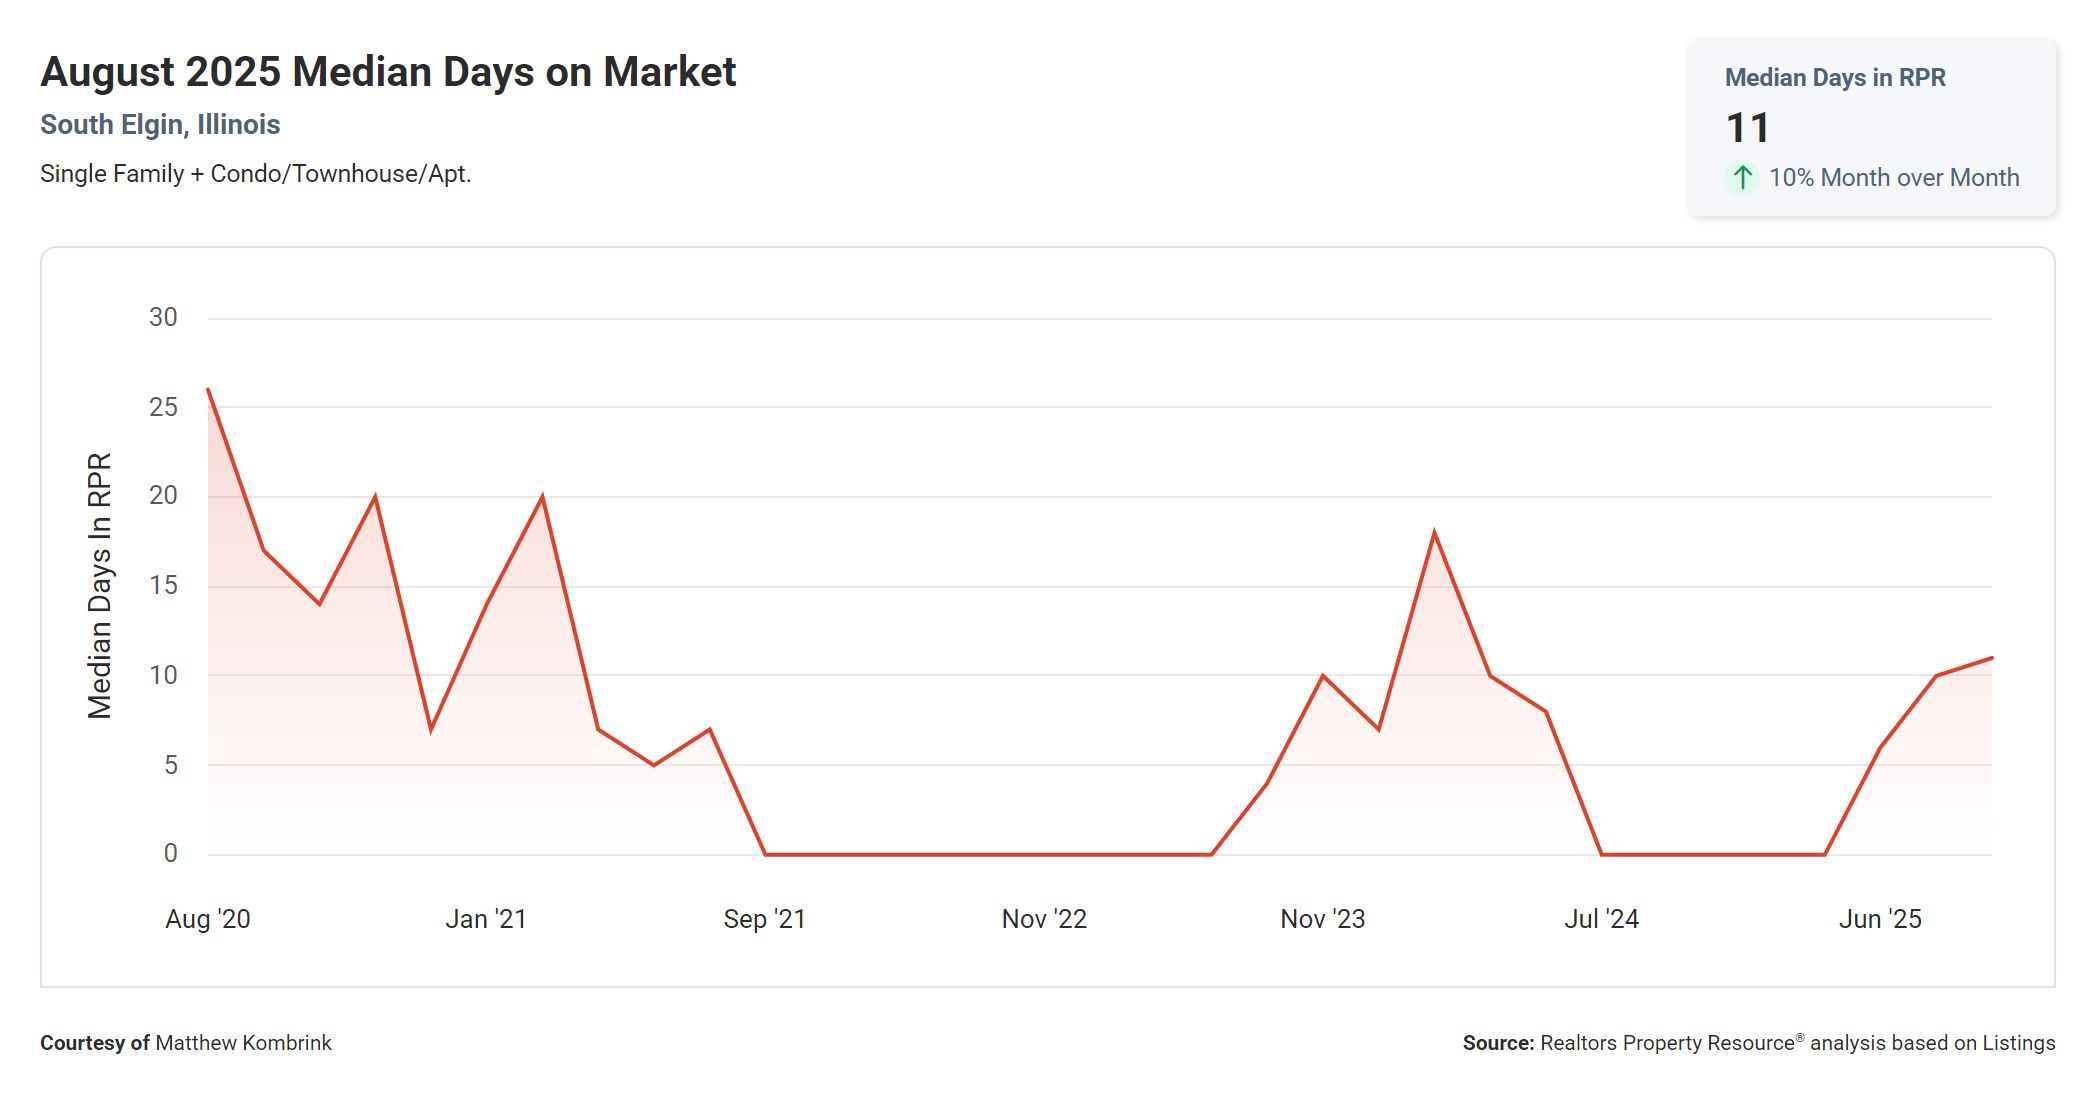Viewport: 2096px width, 1100px height.
Task: Click the South Elgin, Illinois subtitle
Action: click(x=160, y=125)
